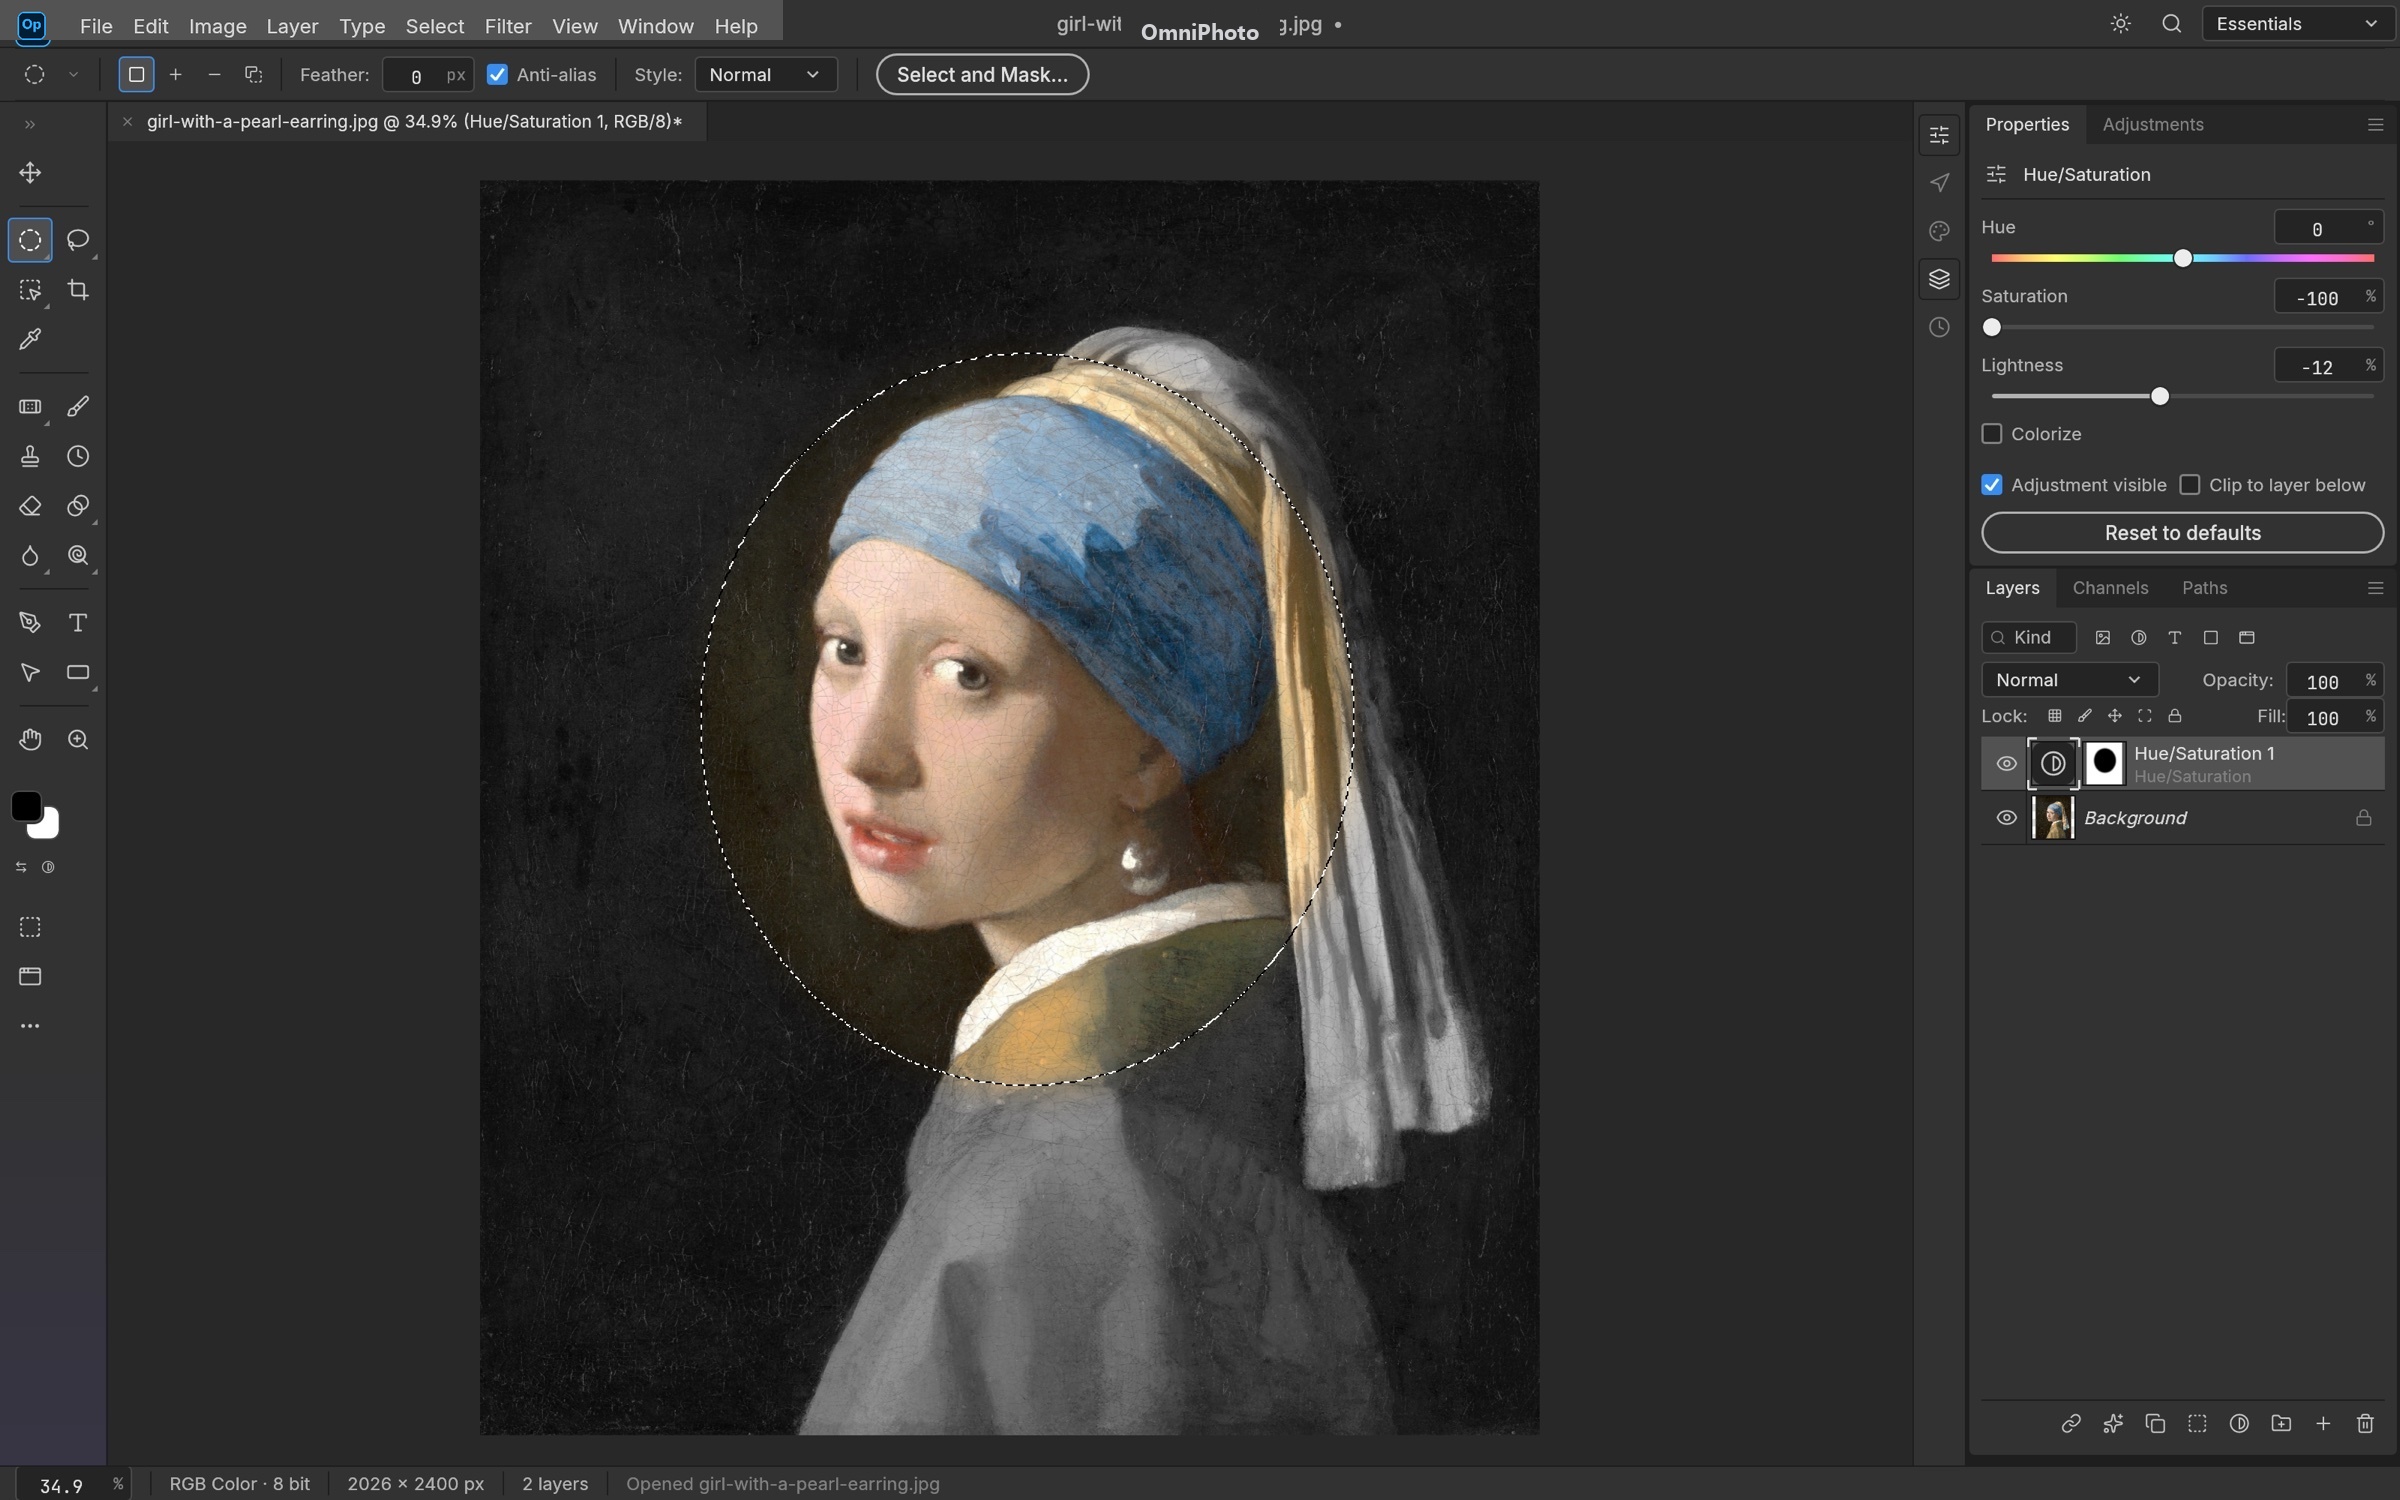Click the new adjustment layer icon

pyautogui.click(x=2239, y=1423)
